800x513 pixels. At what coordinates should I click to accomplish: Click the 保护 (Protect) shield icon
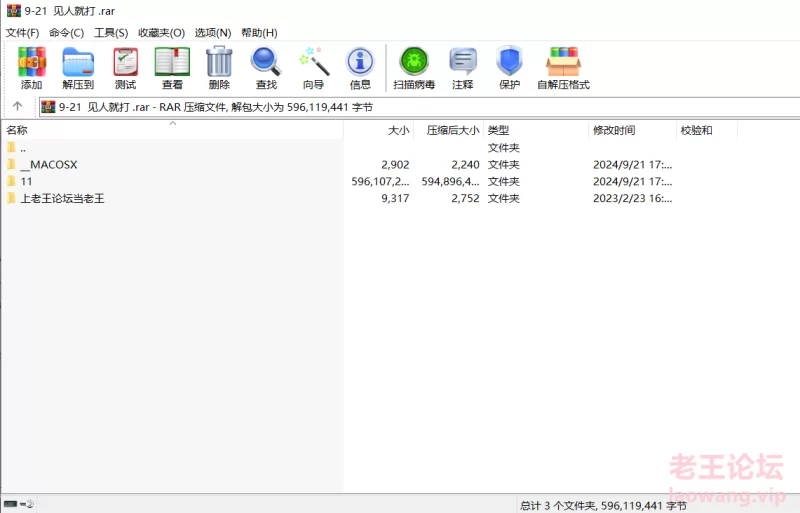pyautogui.click(x=509, y=61)
